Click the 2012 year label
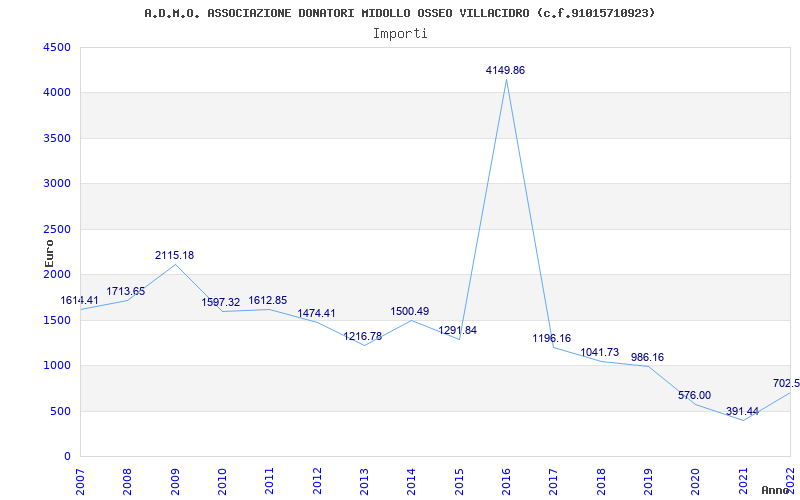Viewport: 800px width, 500px height. coord(317,481)
